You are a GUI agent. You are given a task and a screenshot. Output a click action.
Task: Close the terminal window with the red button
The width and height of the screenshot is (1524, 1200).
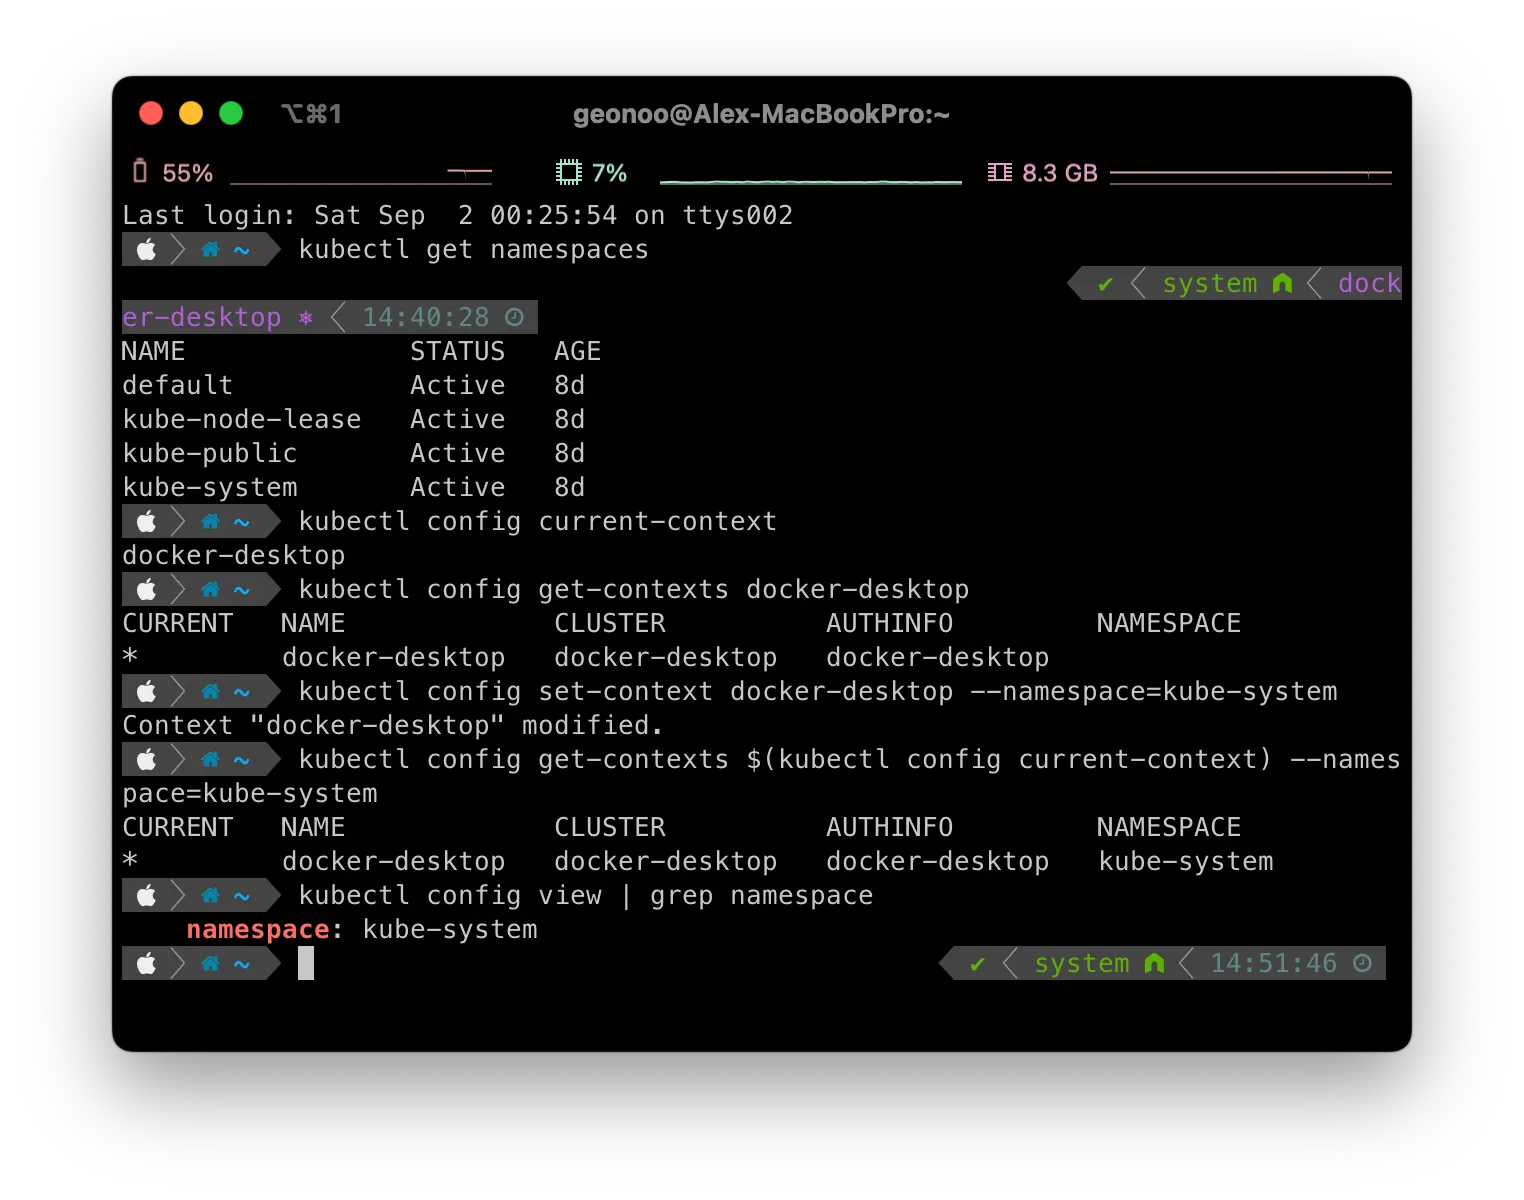(x=151, y=113)
